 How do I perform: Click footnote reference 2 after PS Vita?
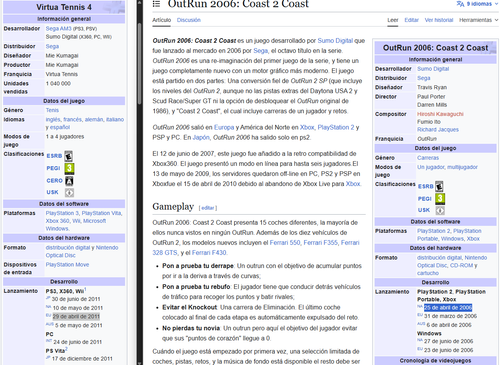tap(66, 349)
